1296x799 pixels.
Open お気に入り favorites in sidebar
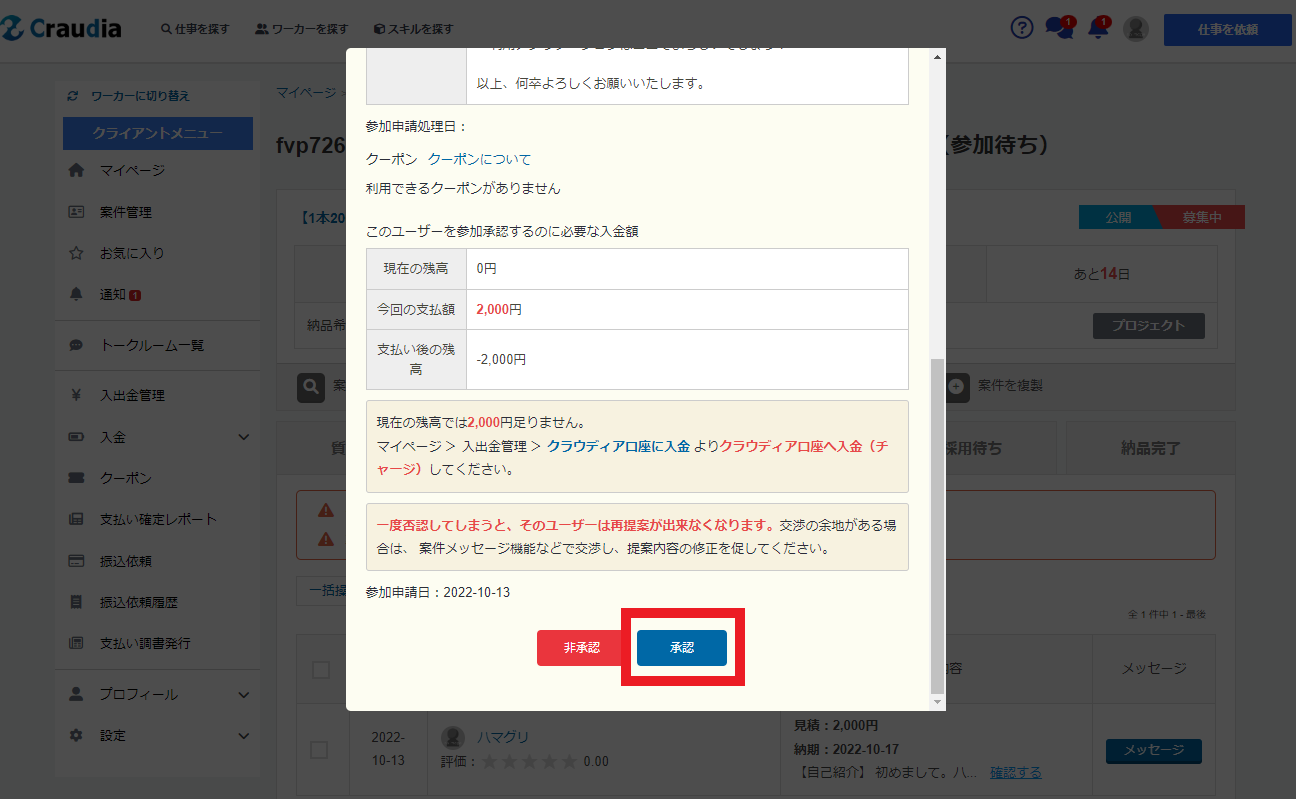[132, 254]
